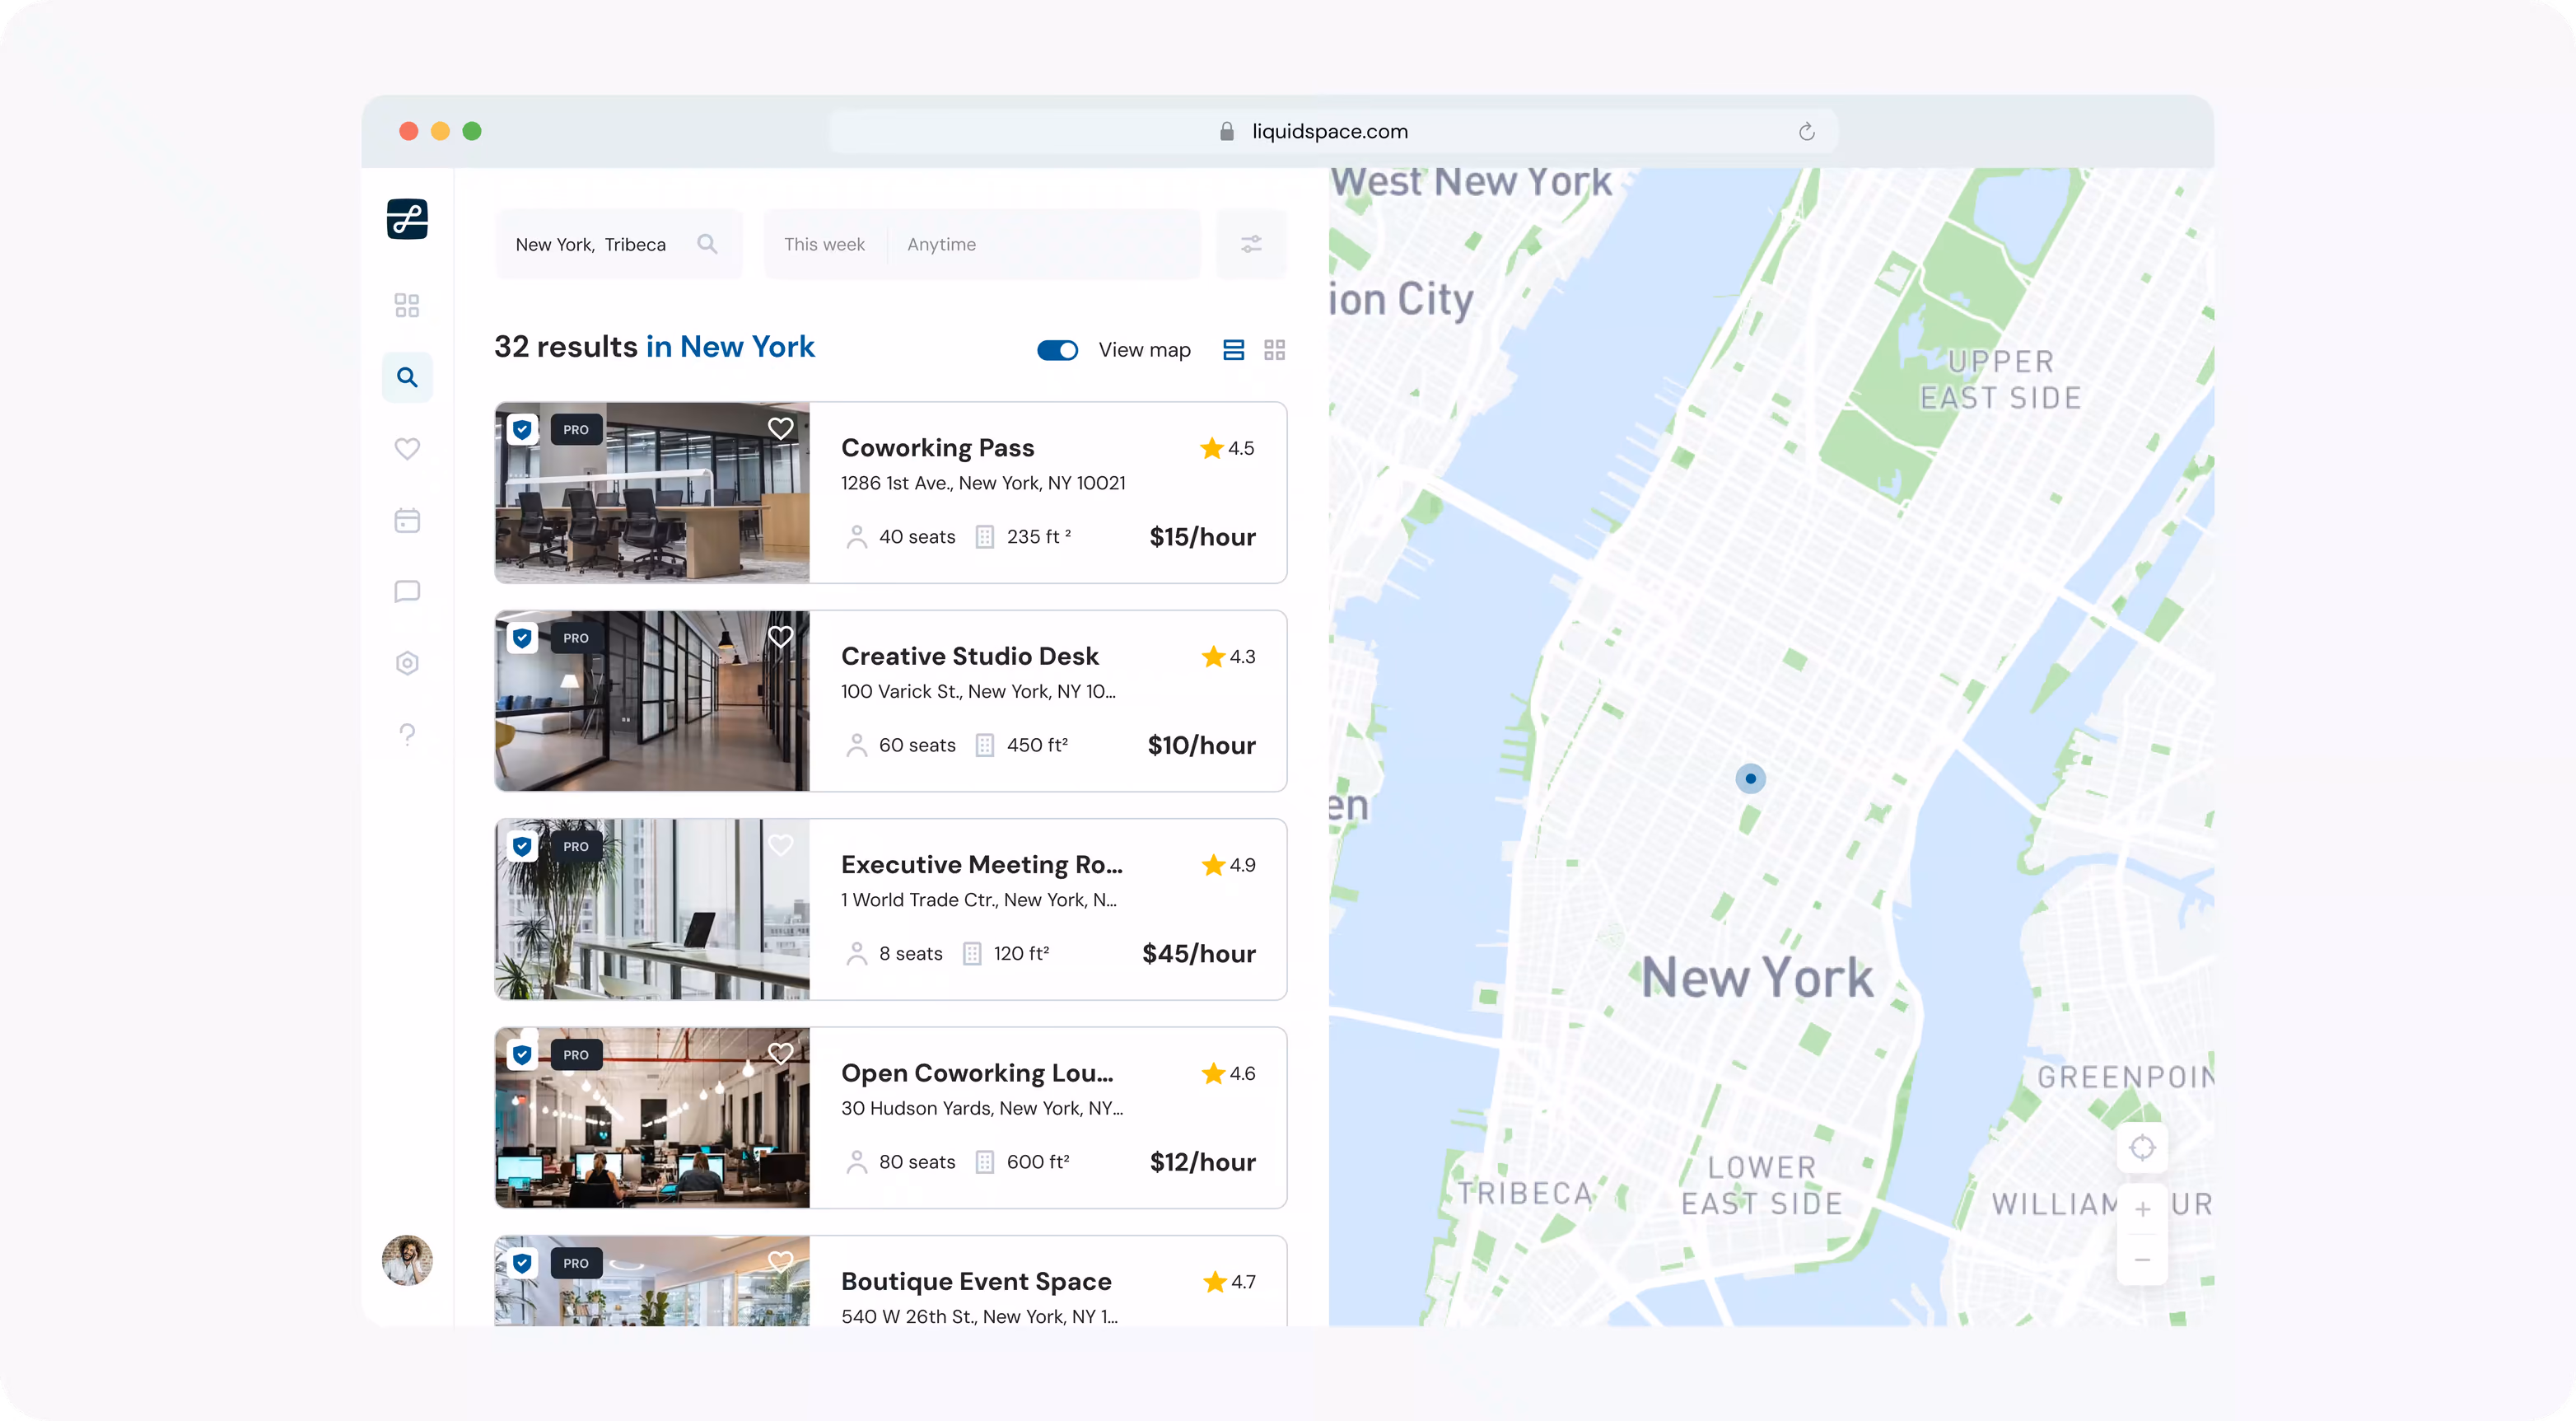Open the This week date selector
This screenshot has width=2576, height=1421.
point(824,244)
